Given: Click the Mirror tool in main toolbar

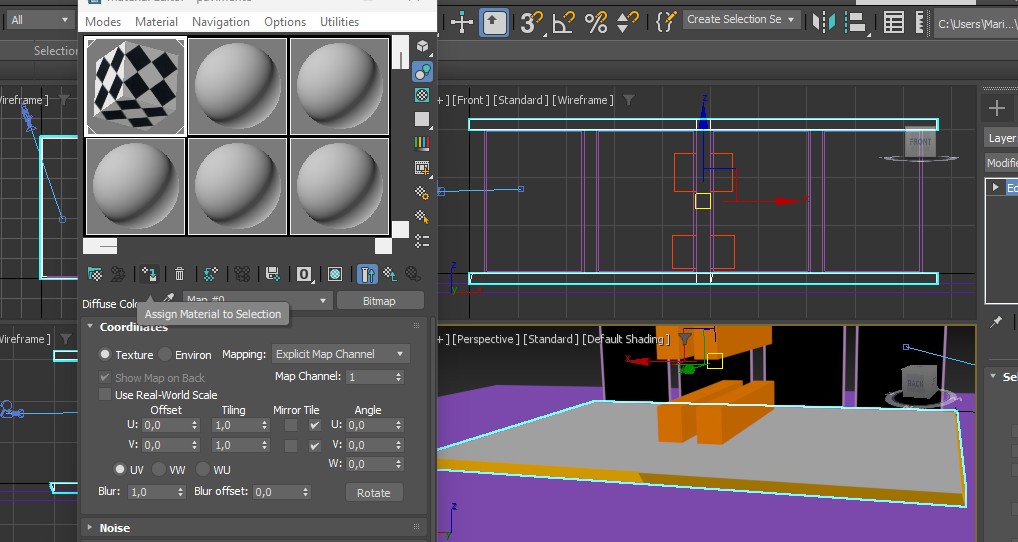Looking at the screenshot, I should click(825, 21).
